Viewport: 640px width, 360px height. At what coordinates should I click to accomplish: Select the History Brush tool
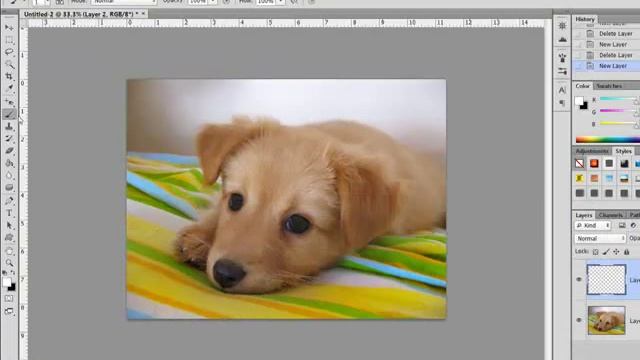[9, 139]
